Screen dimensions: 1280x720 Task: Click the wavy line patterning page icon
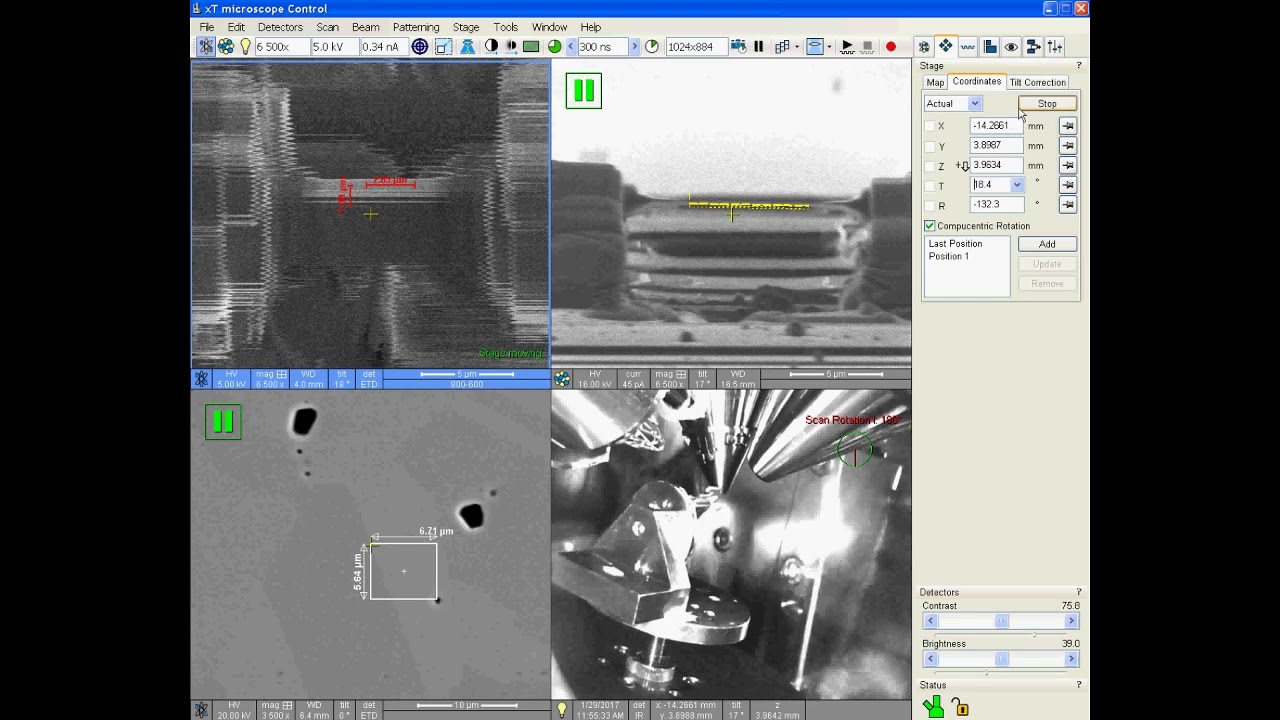tap(967, 46)
